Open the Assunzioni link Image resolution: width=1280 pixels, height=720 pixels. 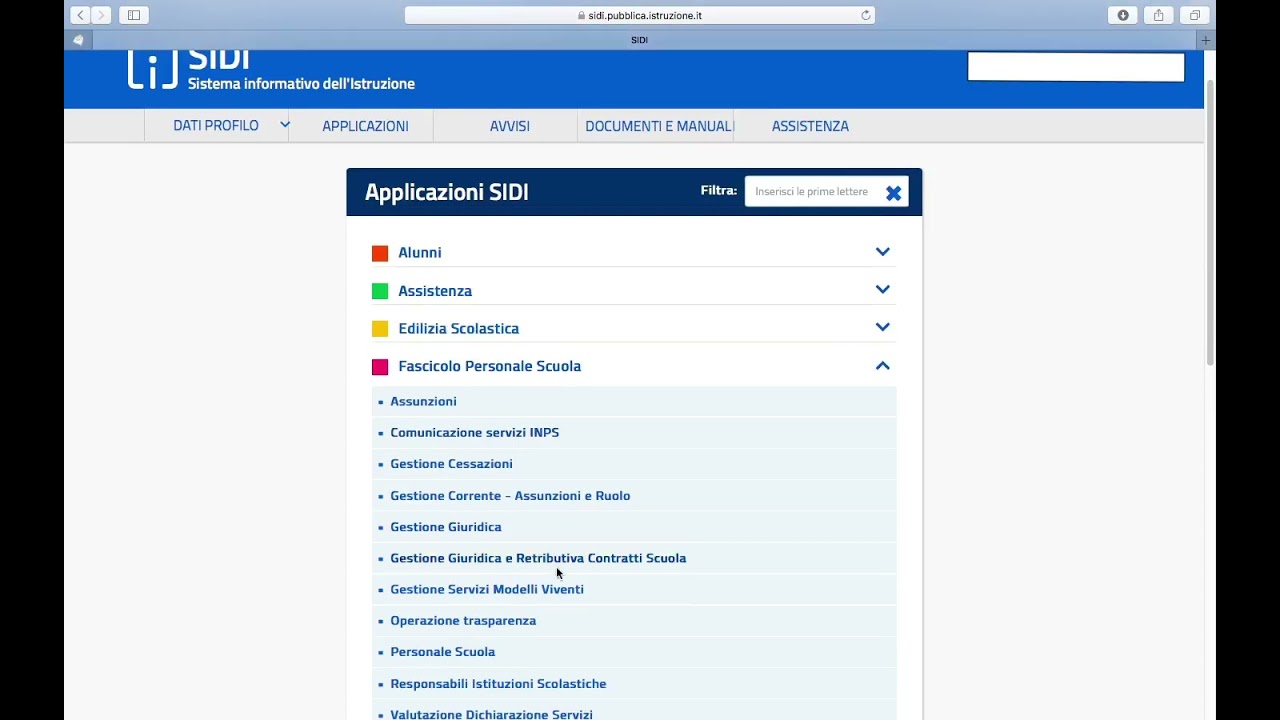423,401
